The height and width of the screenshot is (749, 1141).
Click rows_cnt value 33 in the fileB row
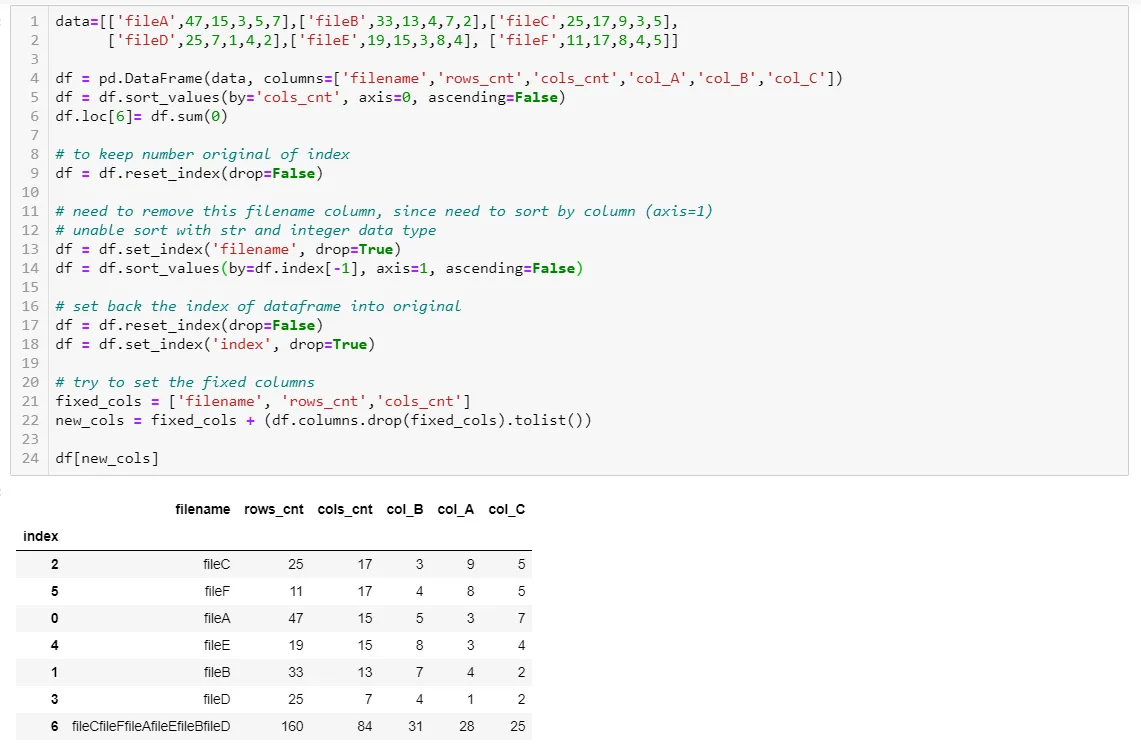(295, 672)
